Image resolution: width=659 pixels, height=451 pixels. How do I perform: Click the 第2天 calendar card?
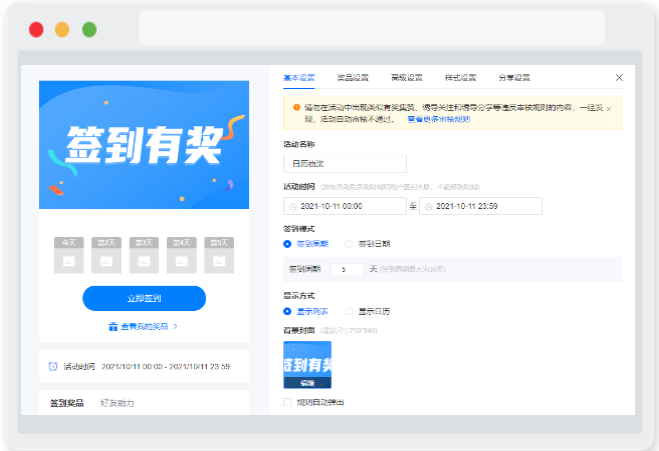(106, 255)
